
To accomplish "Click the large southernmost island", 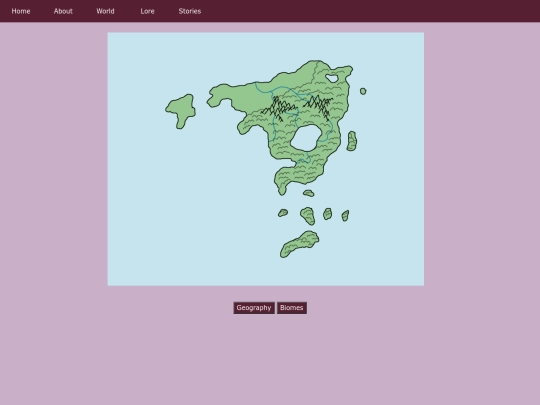I will pos(299,244).
